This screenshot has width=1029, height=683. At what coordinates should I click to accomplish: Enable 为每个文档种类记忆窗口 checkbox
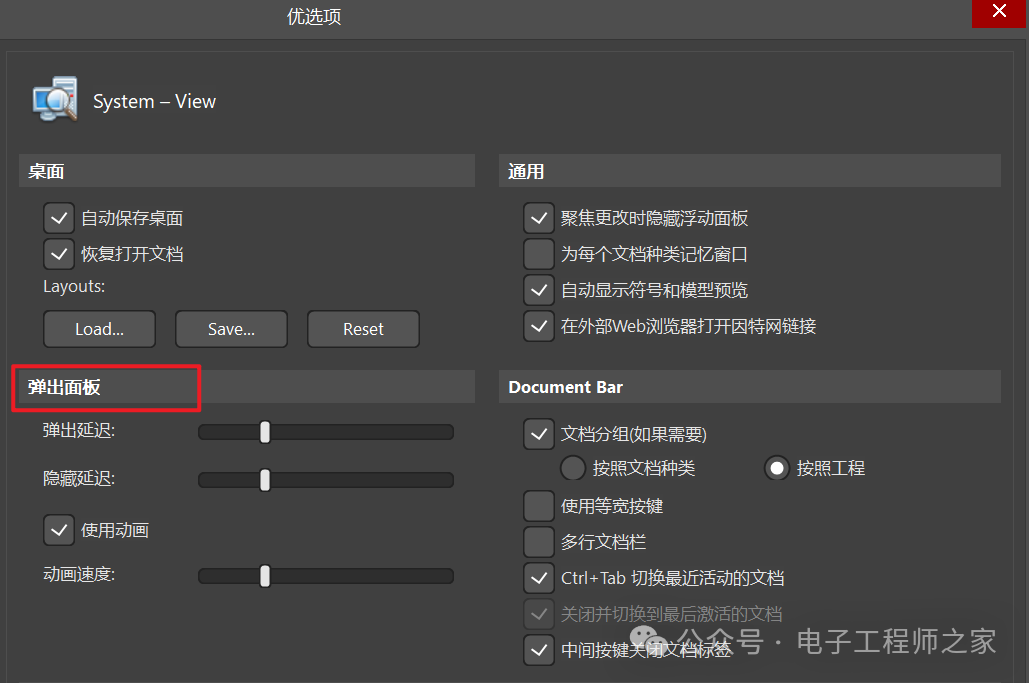coord(539,254)
